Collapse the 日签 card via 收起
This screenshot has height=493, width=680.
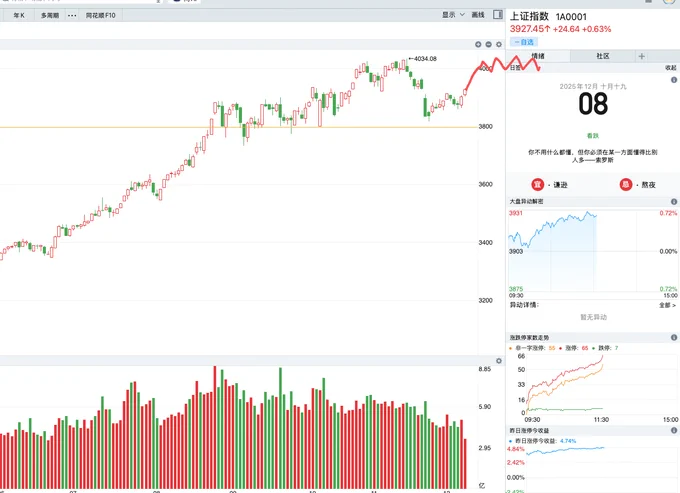pyautogui.click(x=670, y=68)
